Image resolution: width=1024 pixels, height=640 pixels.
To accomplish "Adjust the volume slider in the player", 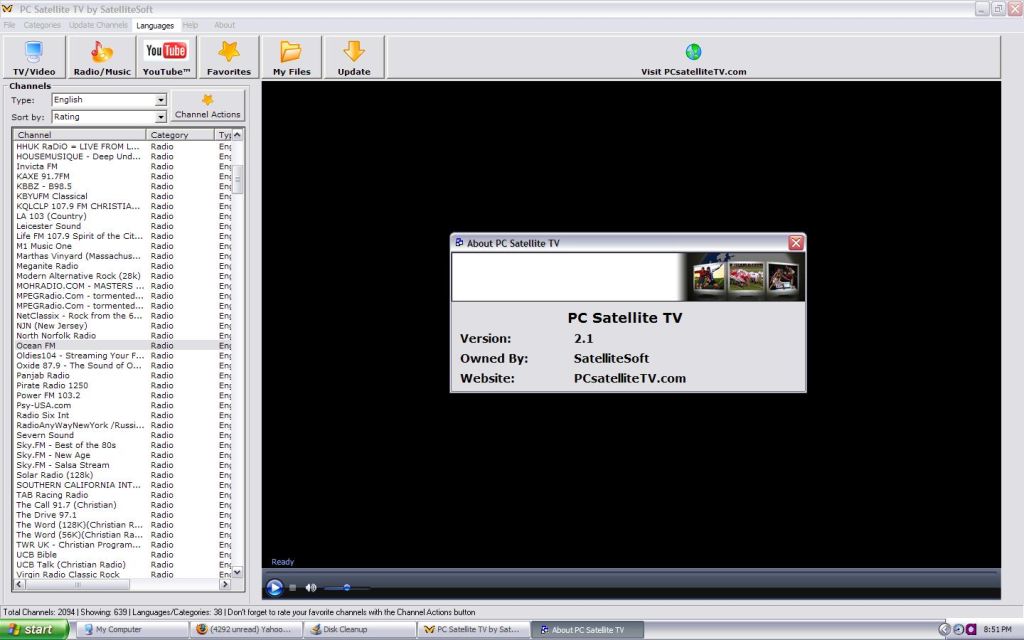I will pos(347,588).
